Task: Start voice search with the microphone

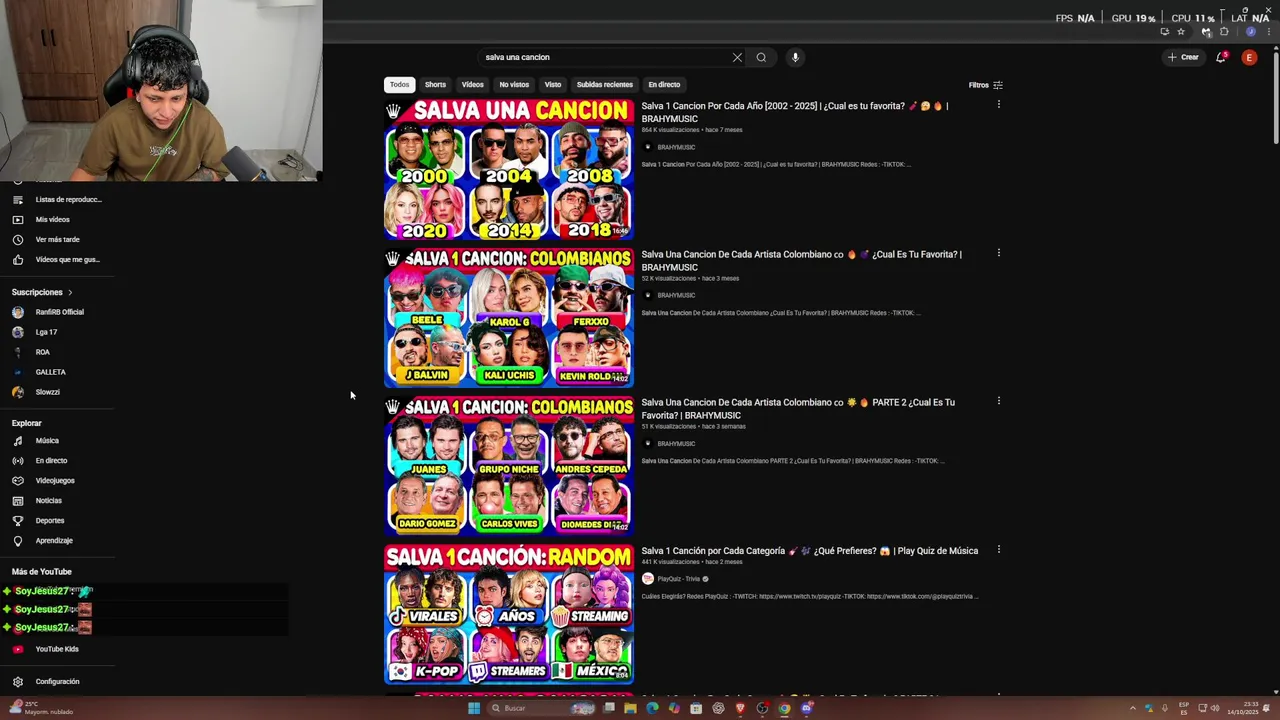Action: (x=795, y=57)
